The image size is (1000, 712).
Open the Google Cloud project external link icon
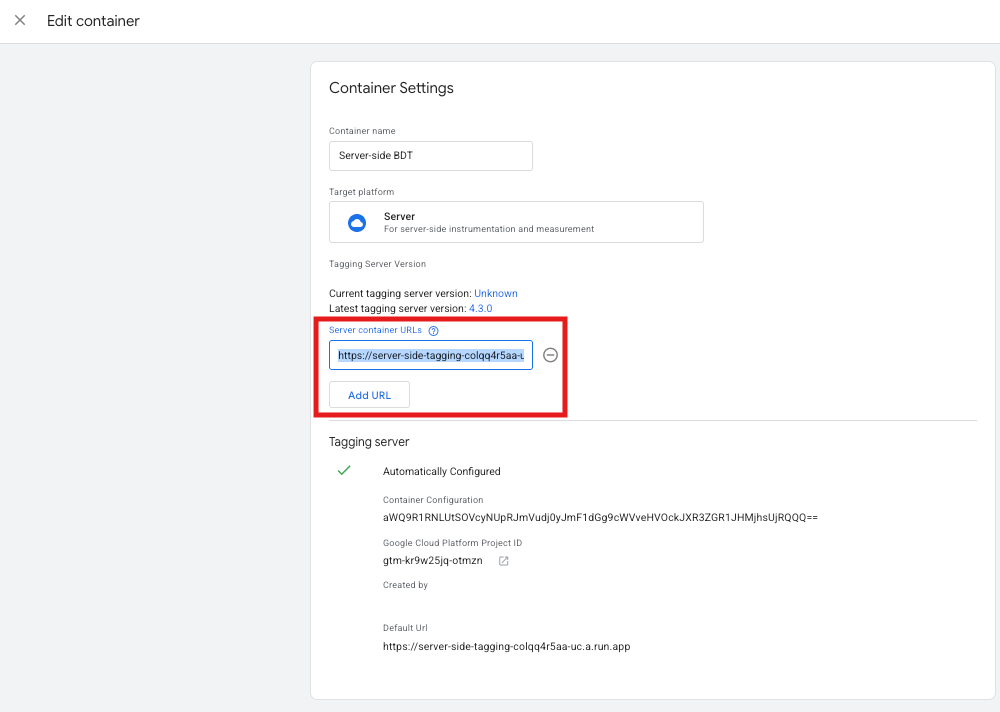503,561
